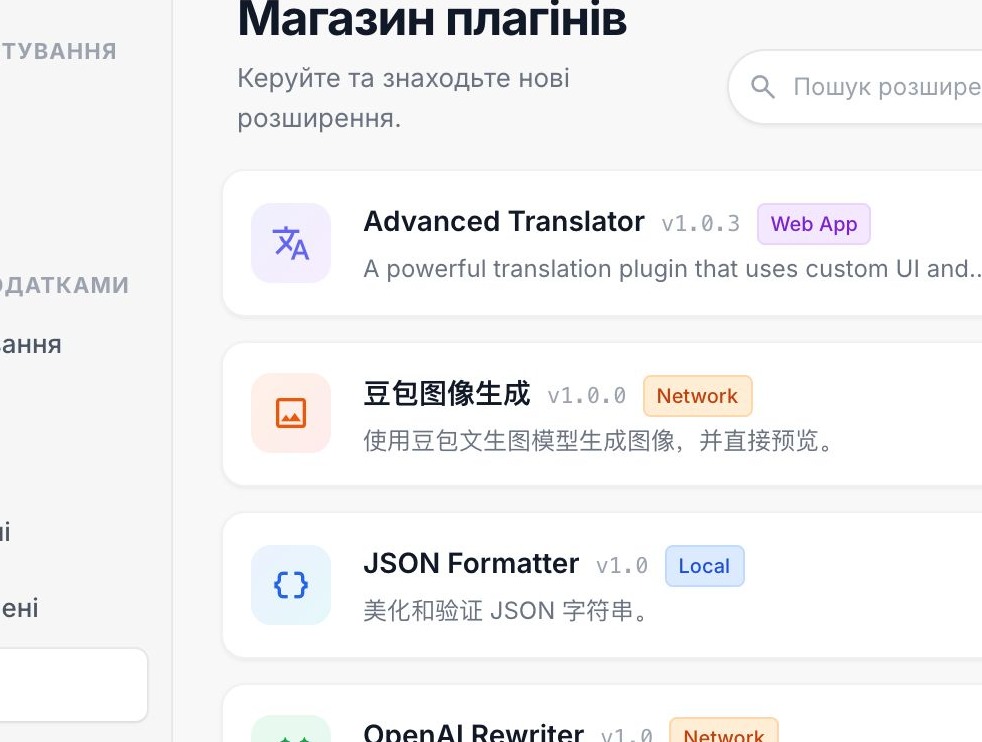Viewport: 982px width, 742px height.
Task: Select JSON Formatter version v1.0
Action: click(x=622, y=566)
